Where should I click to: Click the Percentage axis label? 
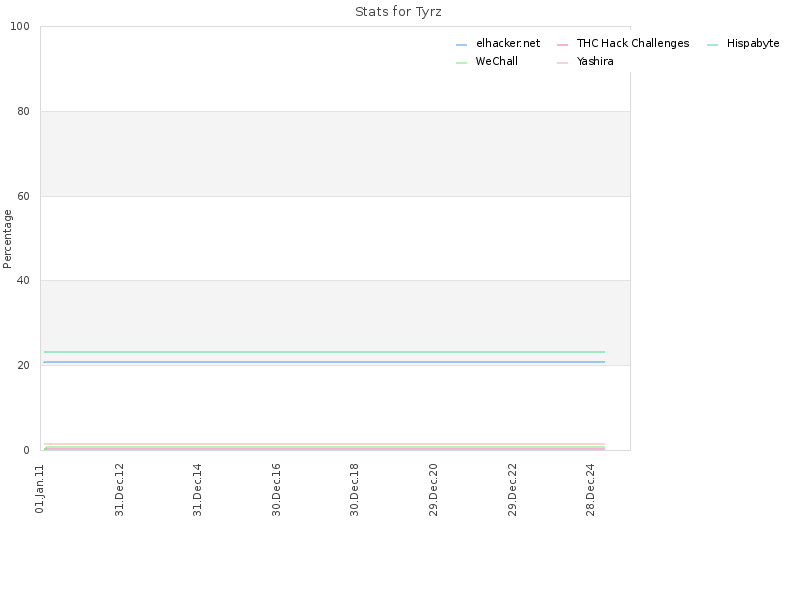click(7, 239)
